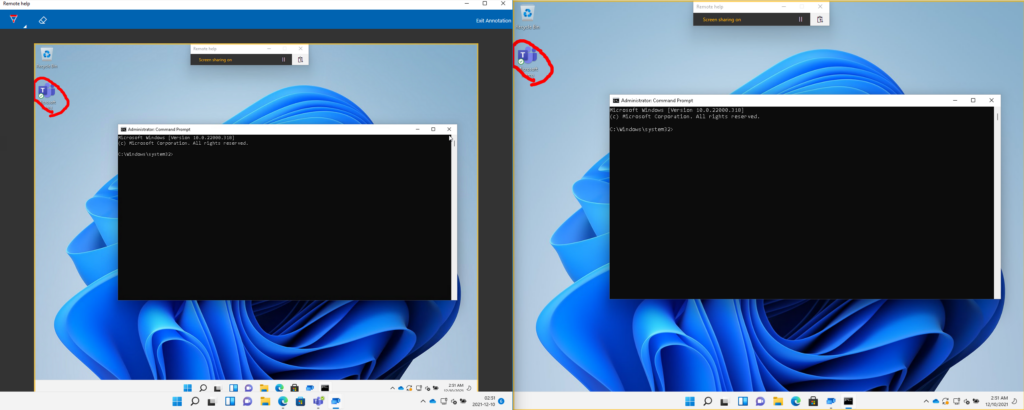Open Microsoft Edge in the viewer's mirrored taskbar
The width and height of the screenshot is (1024, 410).
click(279, 388)
